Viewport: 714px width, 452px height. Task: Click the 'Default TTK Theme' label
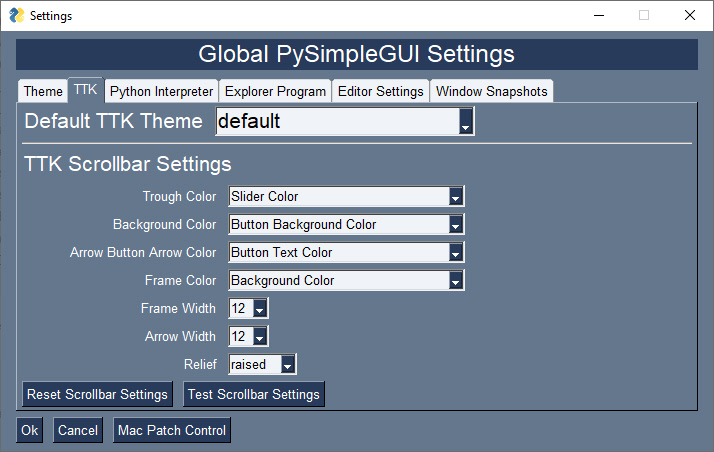(113, 121)
